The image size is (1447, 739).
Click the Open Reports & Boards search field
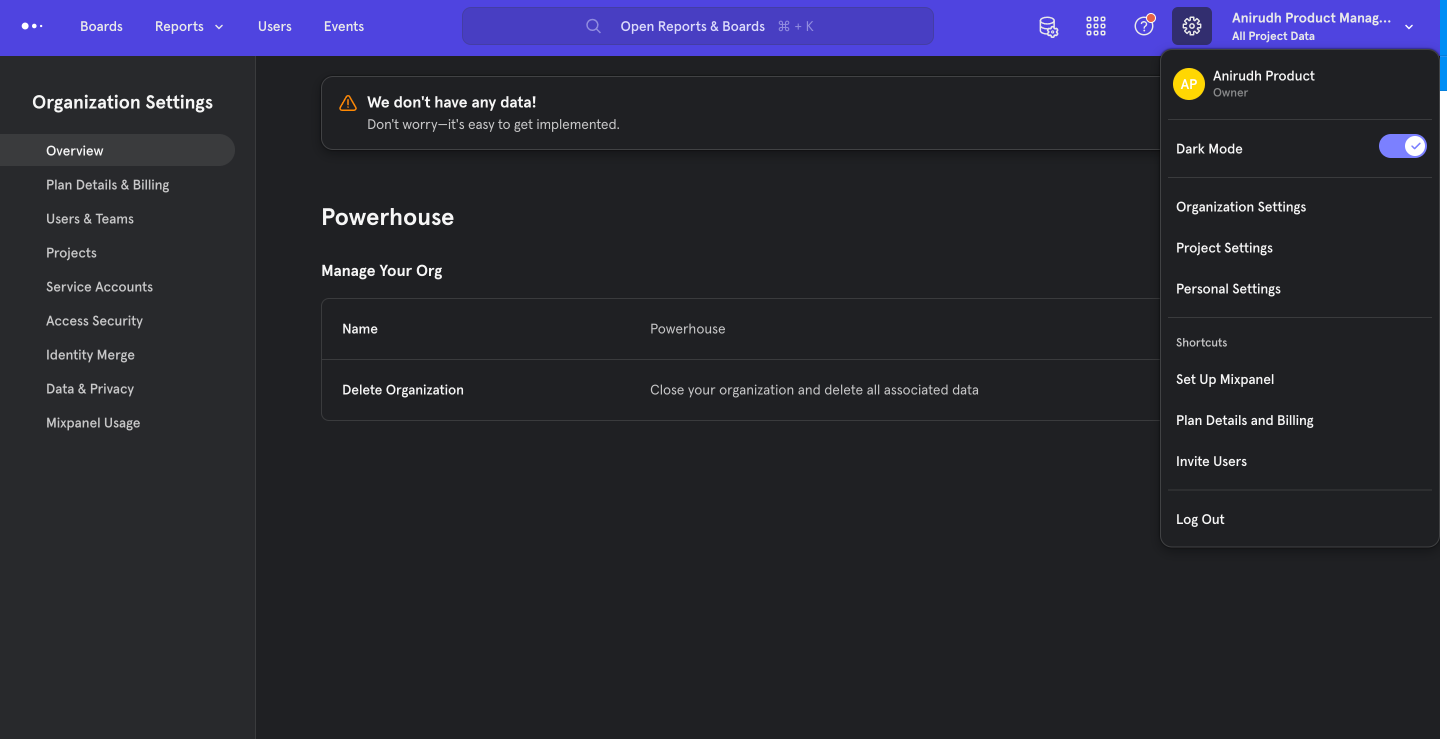point(698,26)
